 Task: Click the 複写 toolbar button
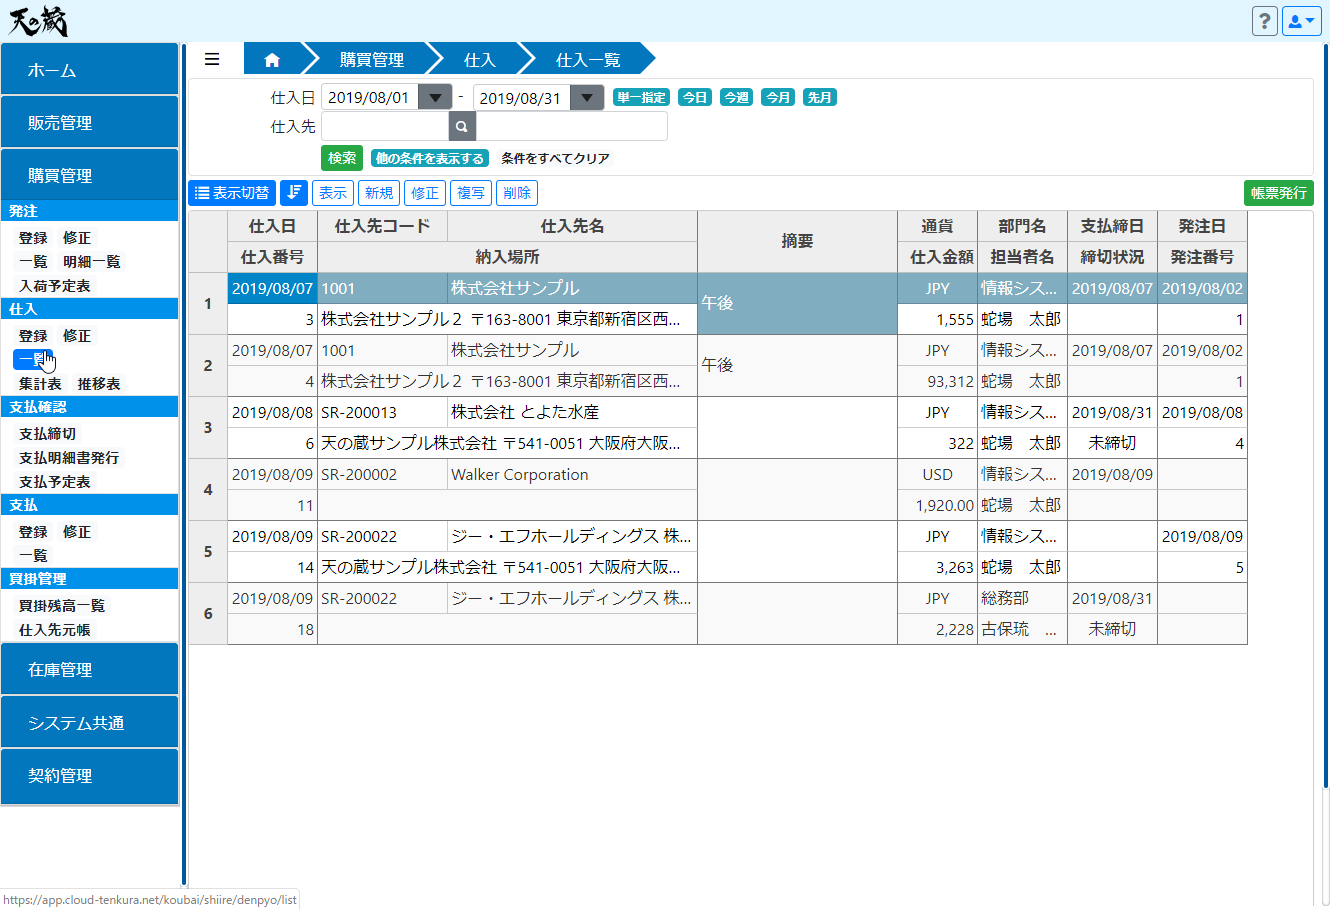[471, 193]
